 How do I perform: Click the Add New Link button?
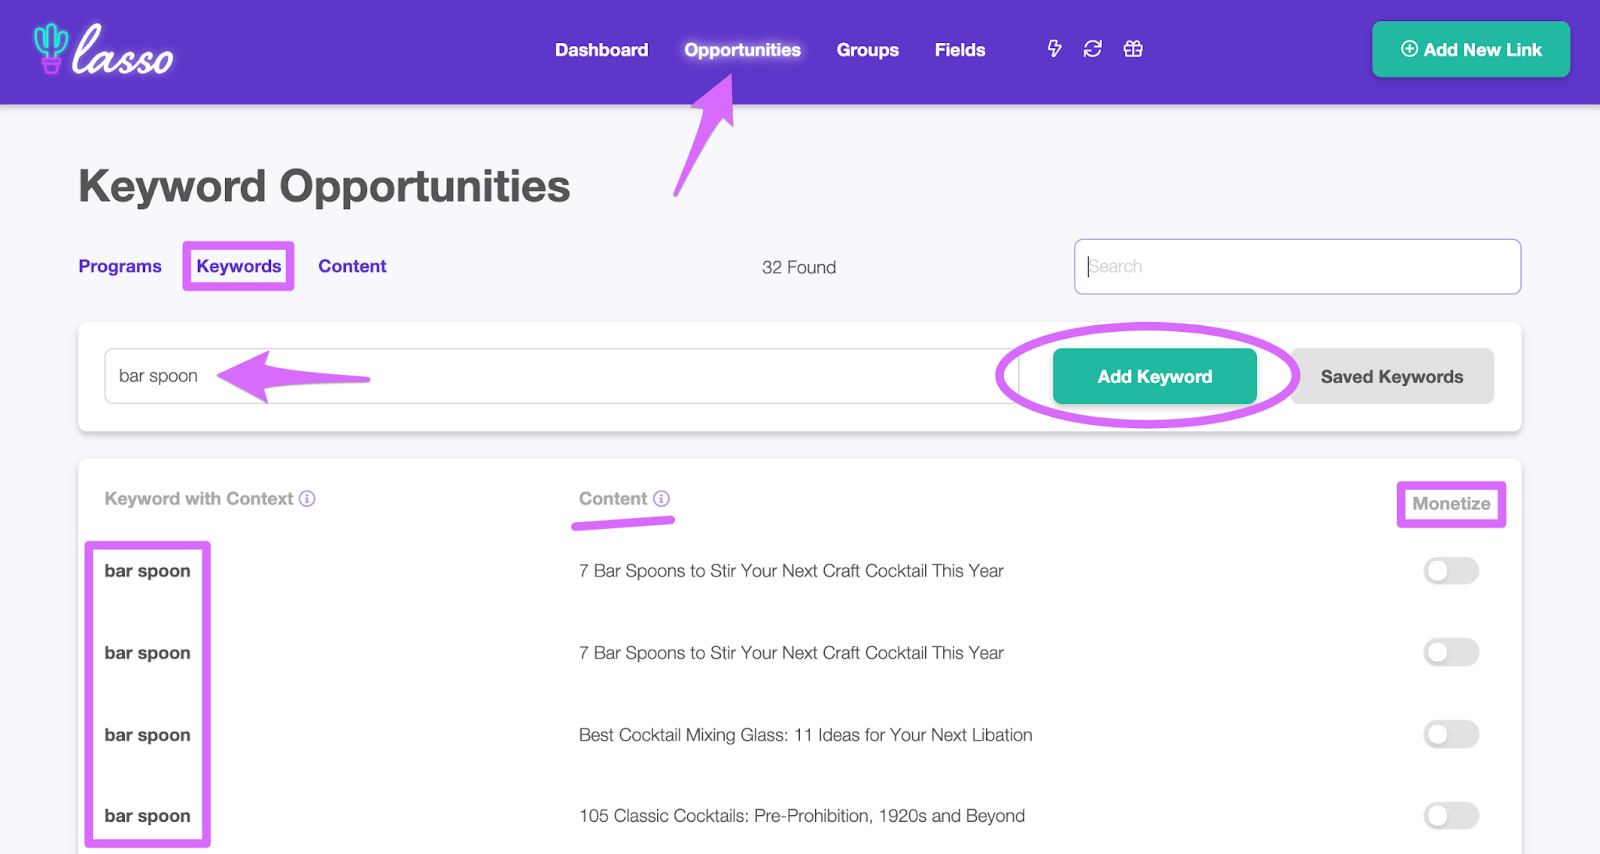[x=1471, y=49]
